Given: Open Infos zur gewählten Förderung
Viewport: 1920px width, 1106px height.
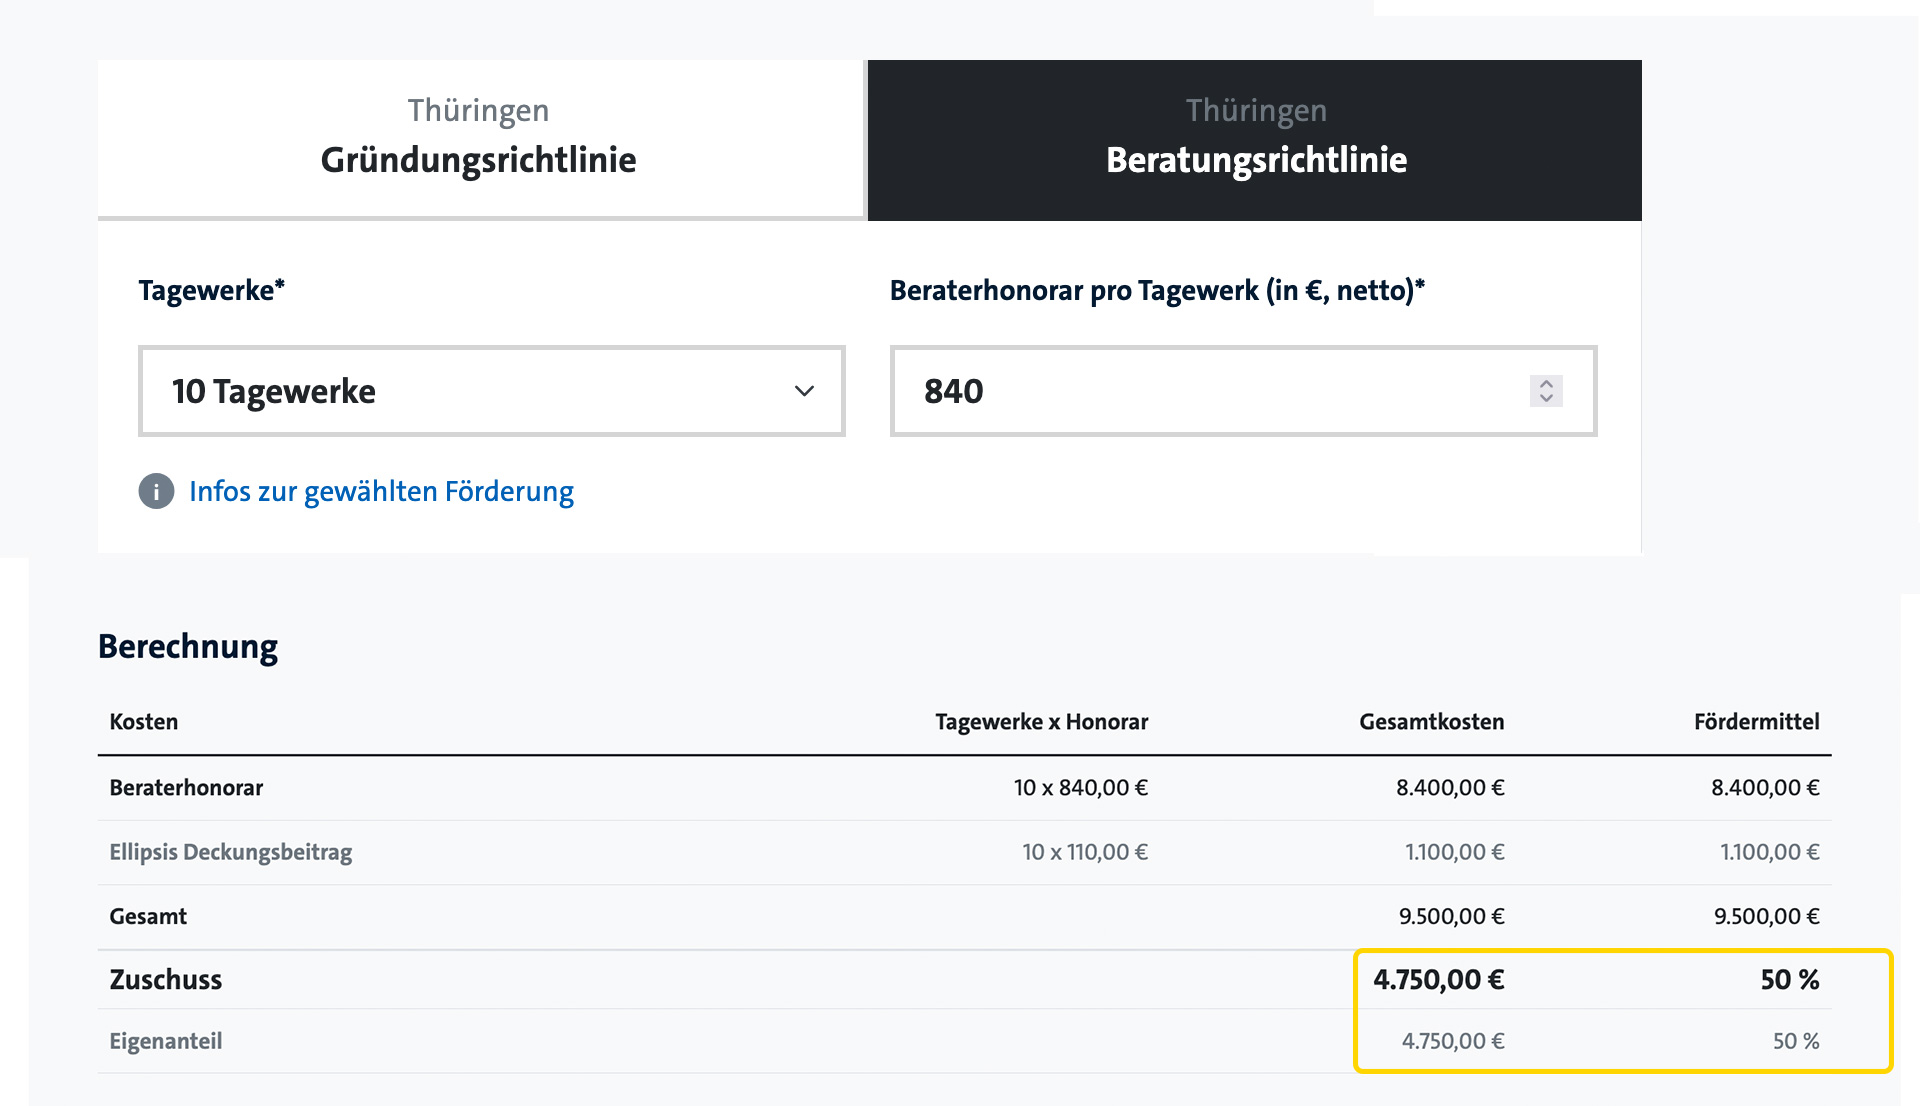Looking at the screenshot, I should tap(381, 491).
